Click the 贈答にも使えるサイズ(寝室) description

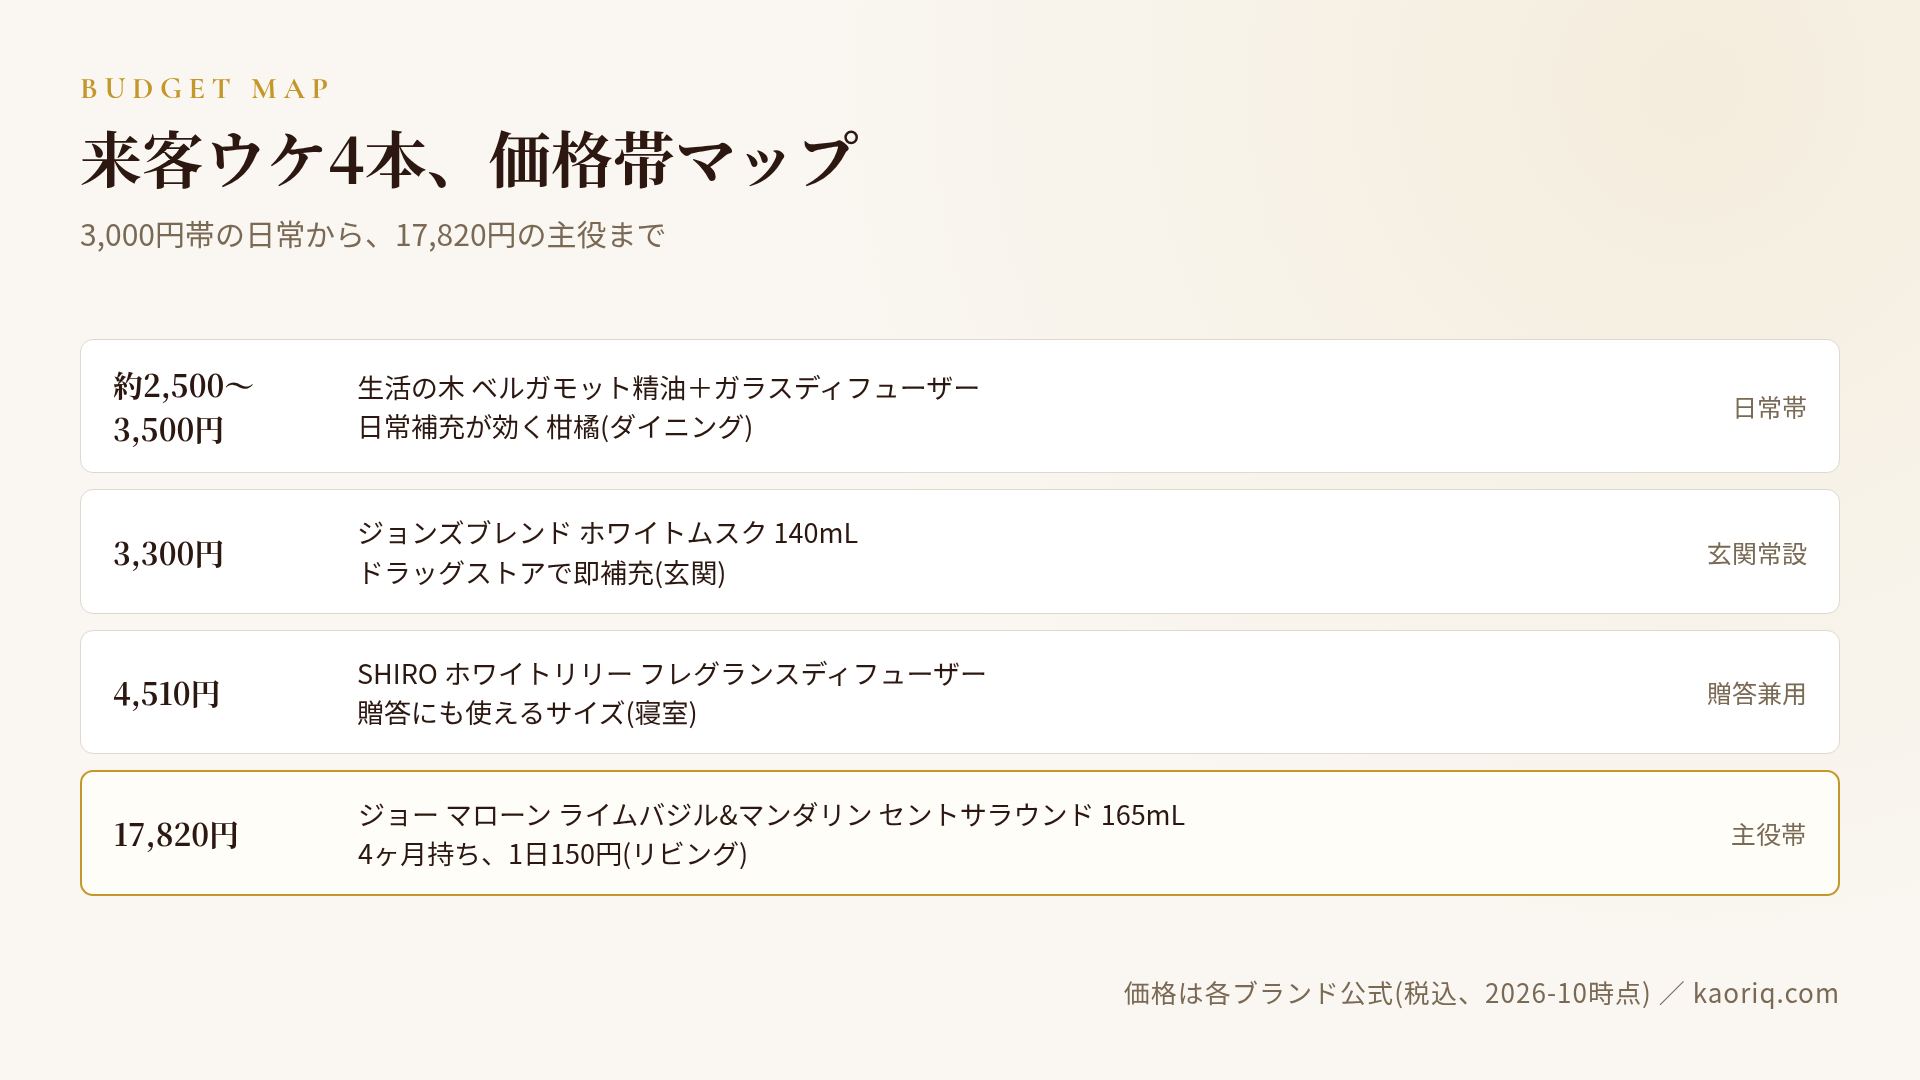[527, 713]
